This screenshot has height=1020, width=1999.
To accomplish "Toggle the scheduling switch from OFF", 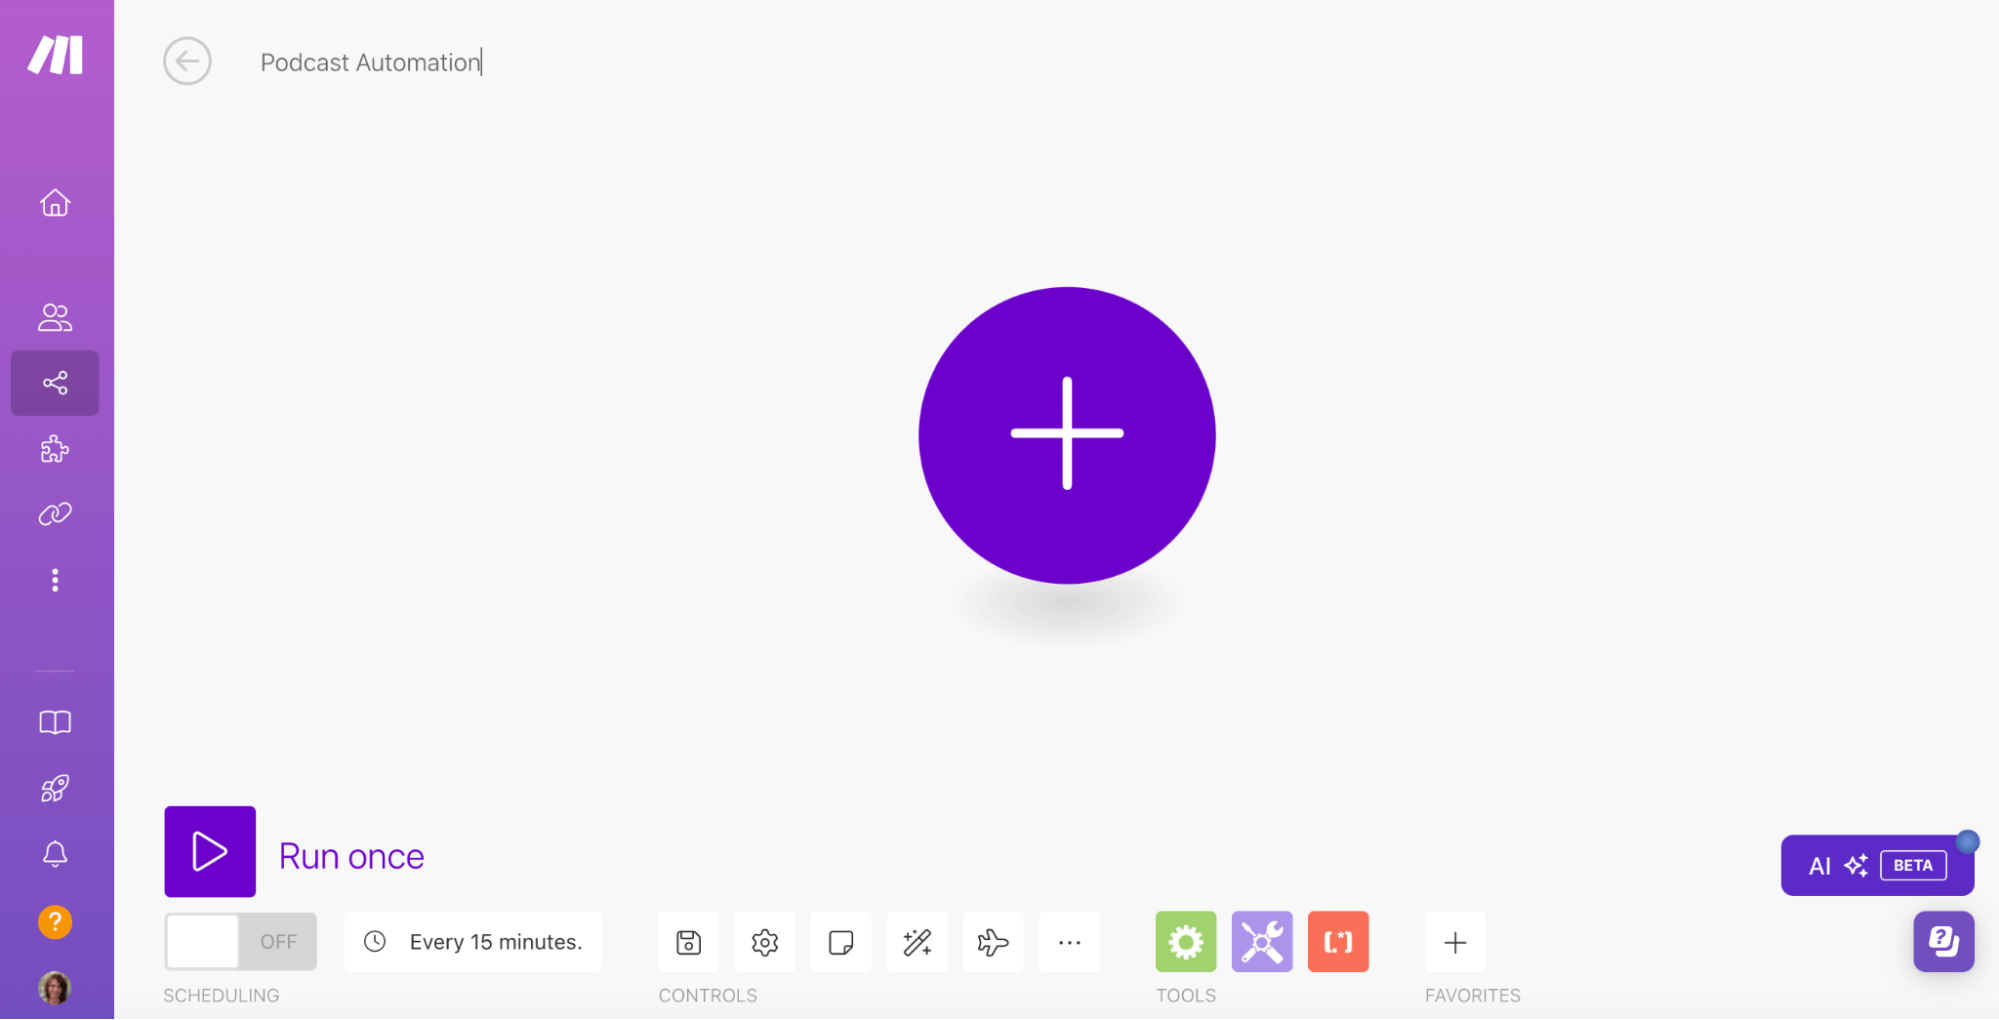I will click(x=241, y=942).
